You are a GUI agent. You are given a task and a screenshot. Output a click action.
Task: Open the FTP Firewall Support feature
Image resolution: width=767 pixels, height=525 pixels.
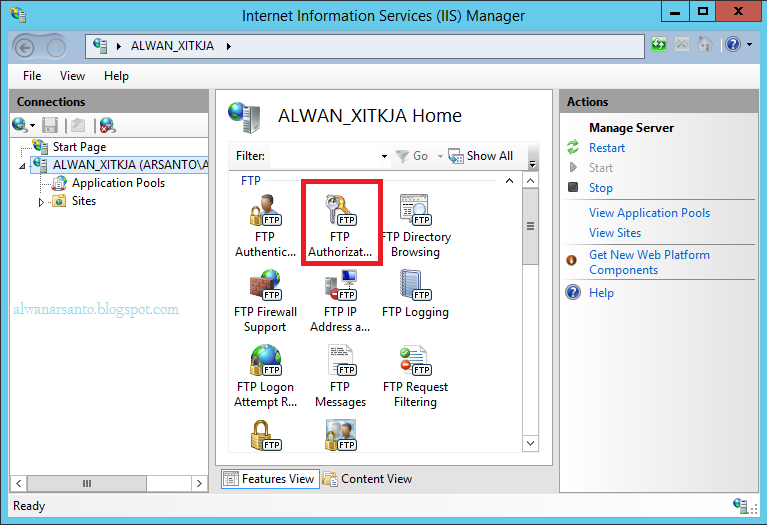click(x=265, y=301)
